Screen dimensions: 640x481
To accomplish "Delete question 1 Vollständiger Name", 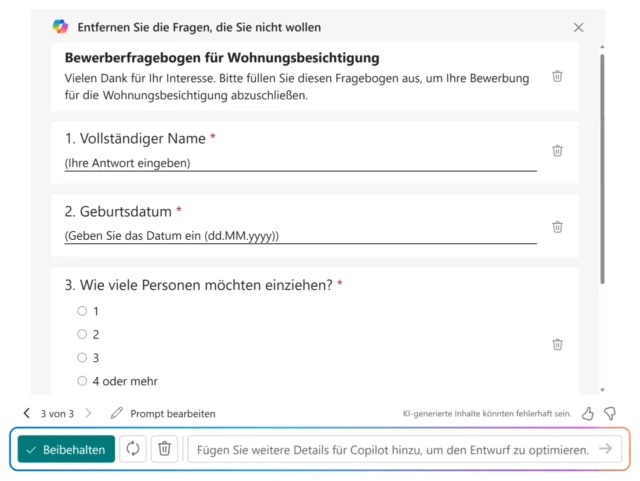I will [557, 151].
